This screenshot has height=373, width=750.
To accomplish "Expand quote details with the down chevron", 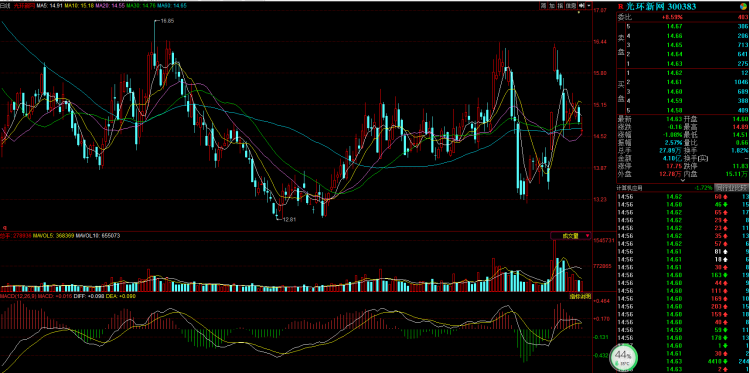I will (683, 180).
